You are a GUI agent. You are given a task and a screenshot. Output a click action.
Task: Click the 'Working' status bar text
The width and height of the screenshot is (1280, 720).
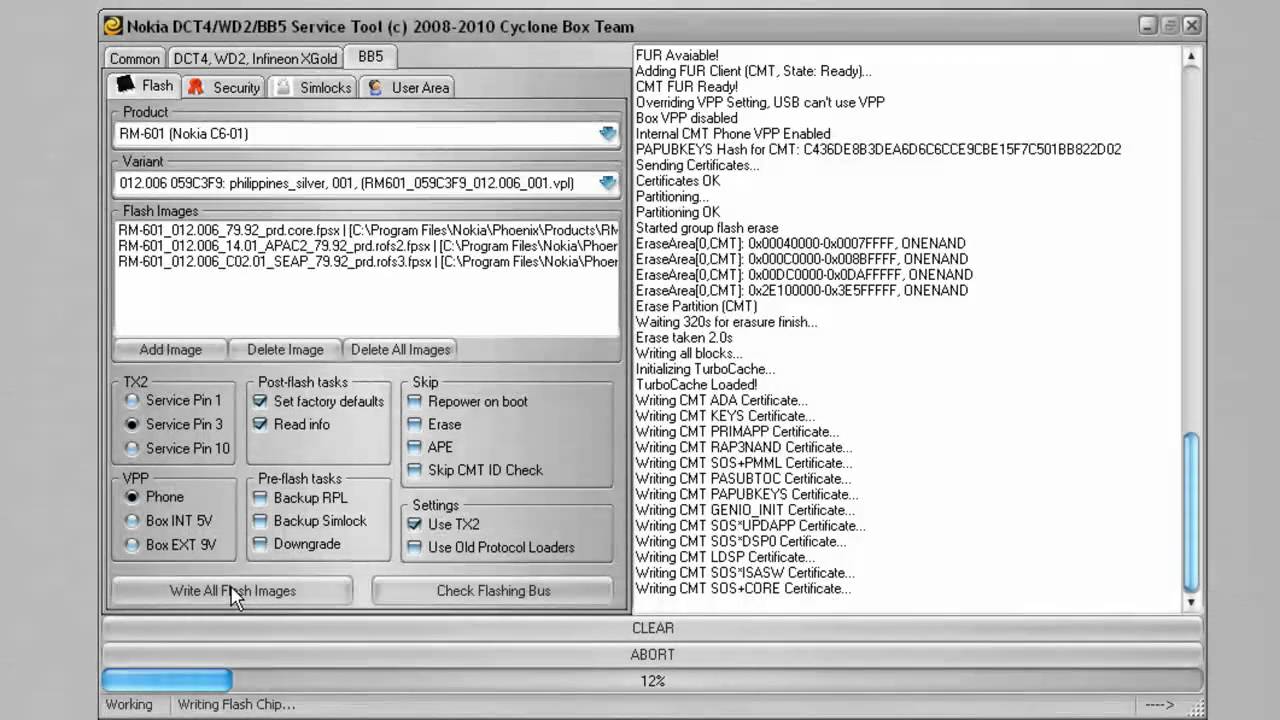click(129, 704)
